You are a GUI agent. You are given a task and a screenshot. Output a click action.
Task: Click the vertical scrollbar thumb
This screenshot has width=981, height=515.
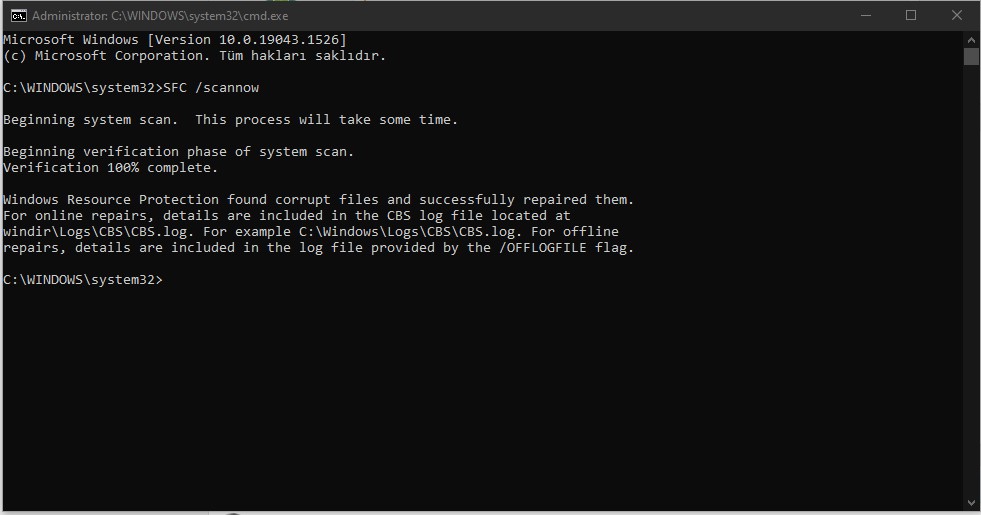coord(971,56)
